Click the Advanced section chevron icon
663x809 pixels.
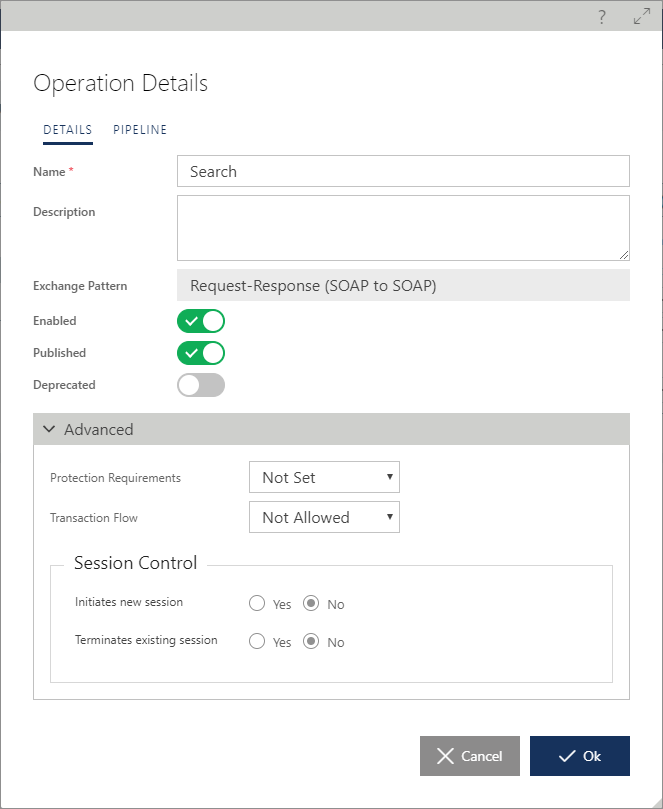[49, 429]
